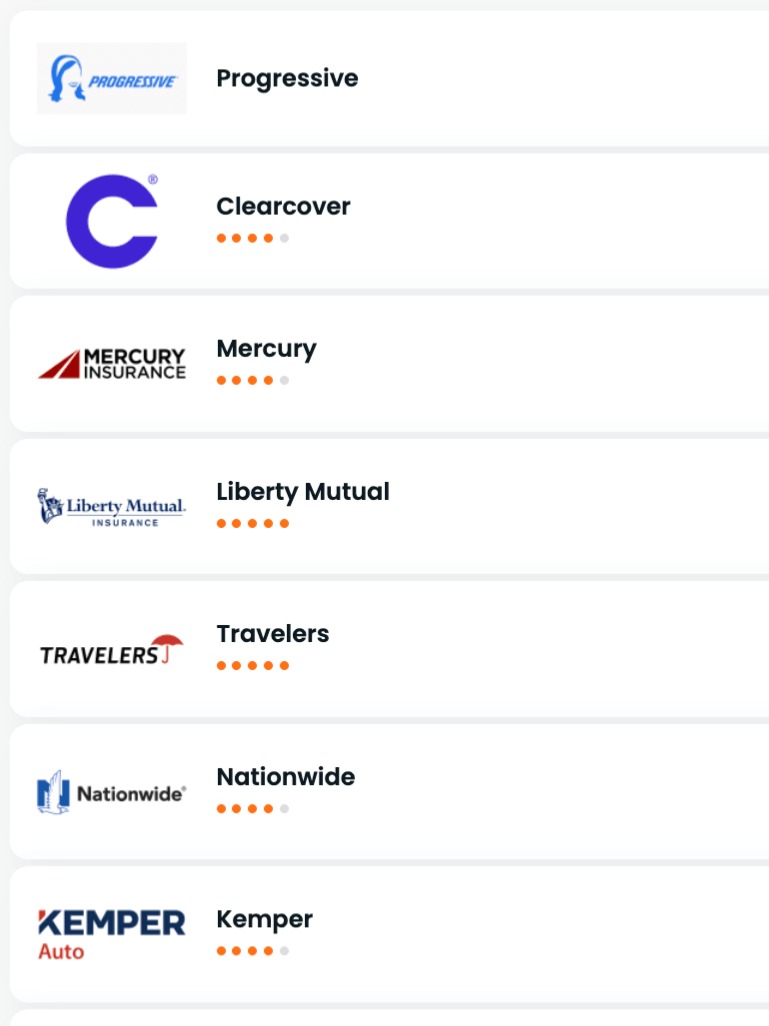Click the purple Clearcover C logo
Image resolution: width=769 pixels, height=1026 pixels.
tap(112, 221)
